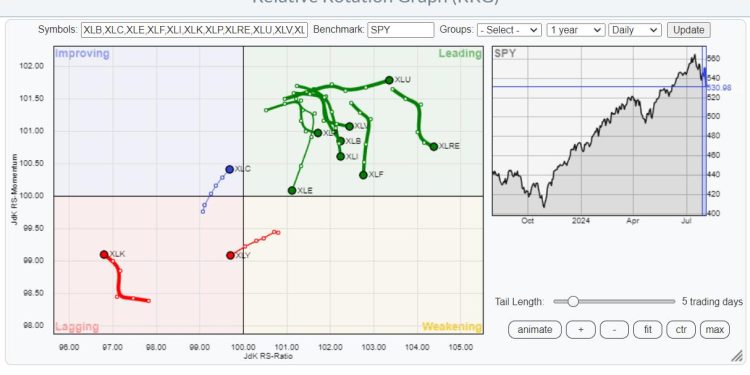The width and height of the screenshot is (750, 375).
Task: Click the Tail Length slider handle
Action: (x=573, y=301)
